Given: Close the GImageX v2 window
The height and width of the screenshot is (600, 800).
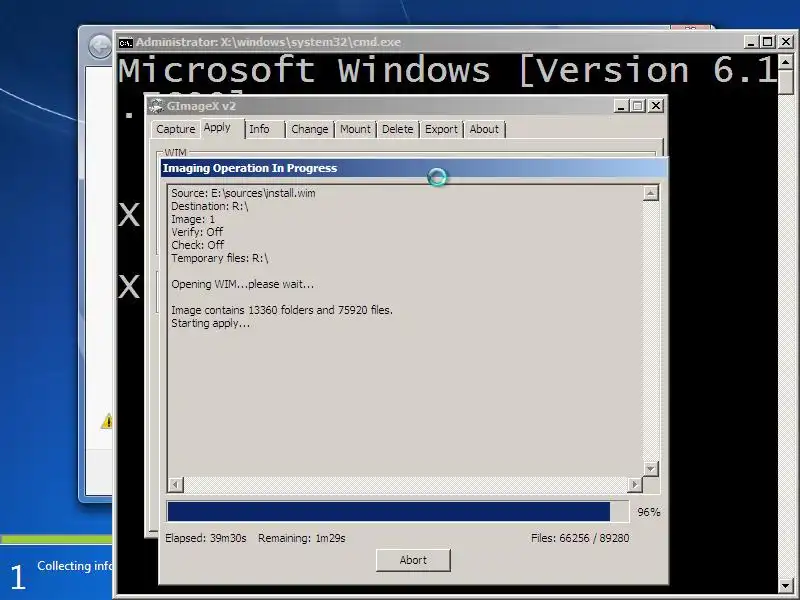Looking at the screenshot, I should pos(656,106).
